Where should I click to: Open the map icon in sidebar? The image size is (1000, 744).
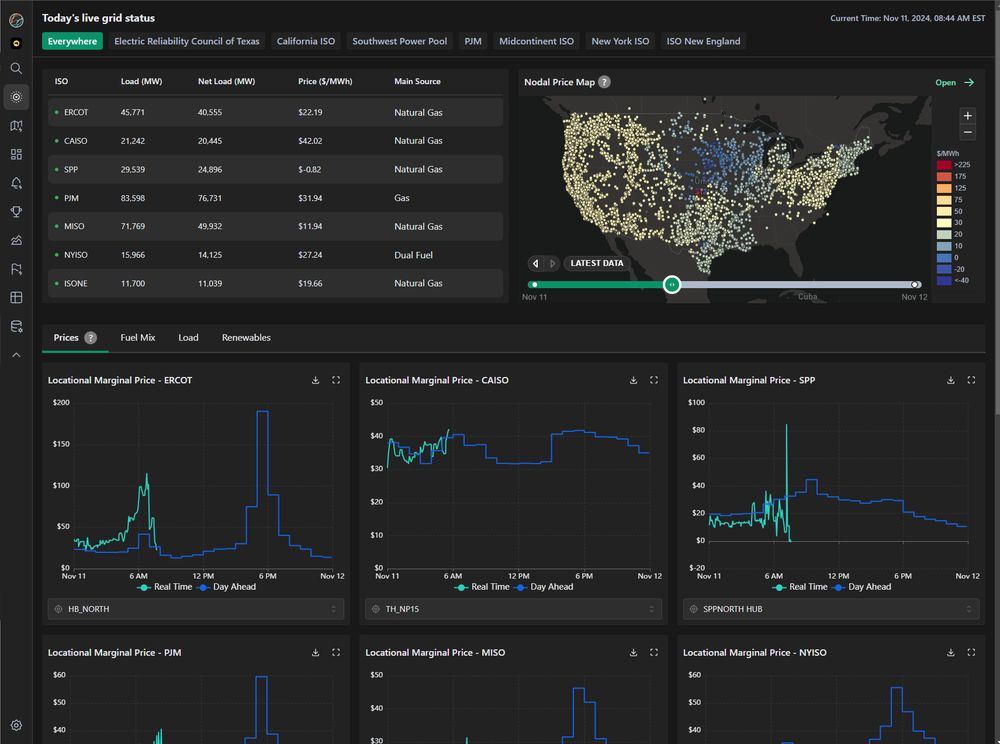(x=17, y=126)
